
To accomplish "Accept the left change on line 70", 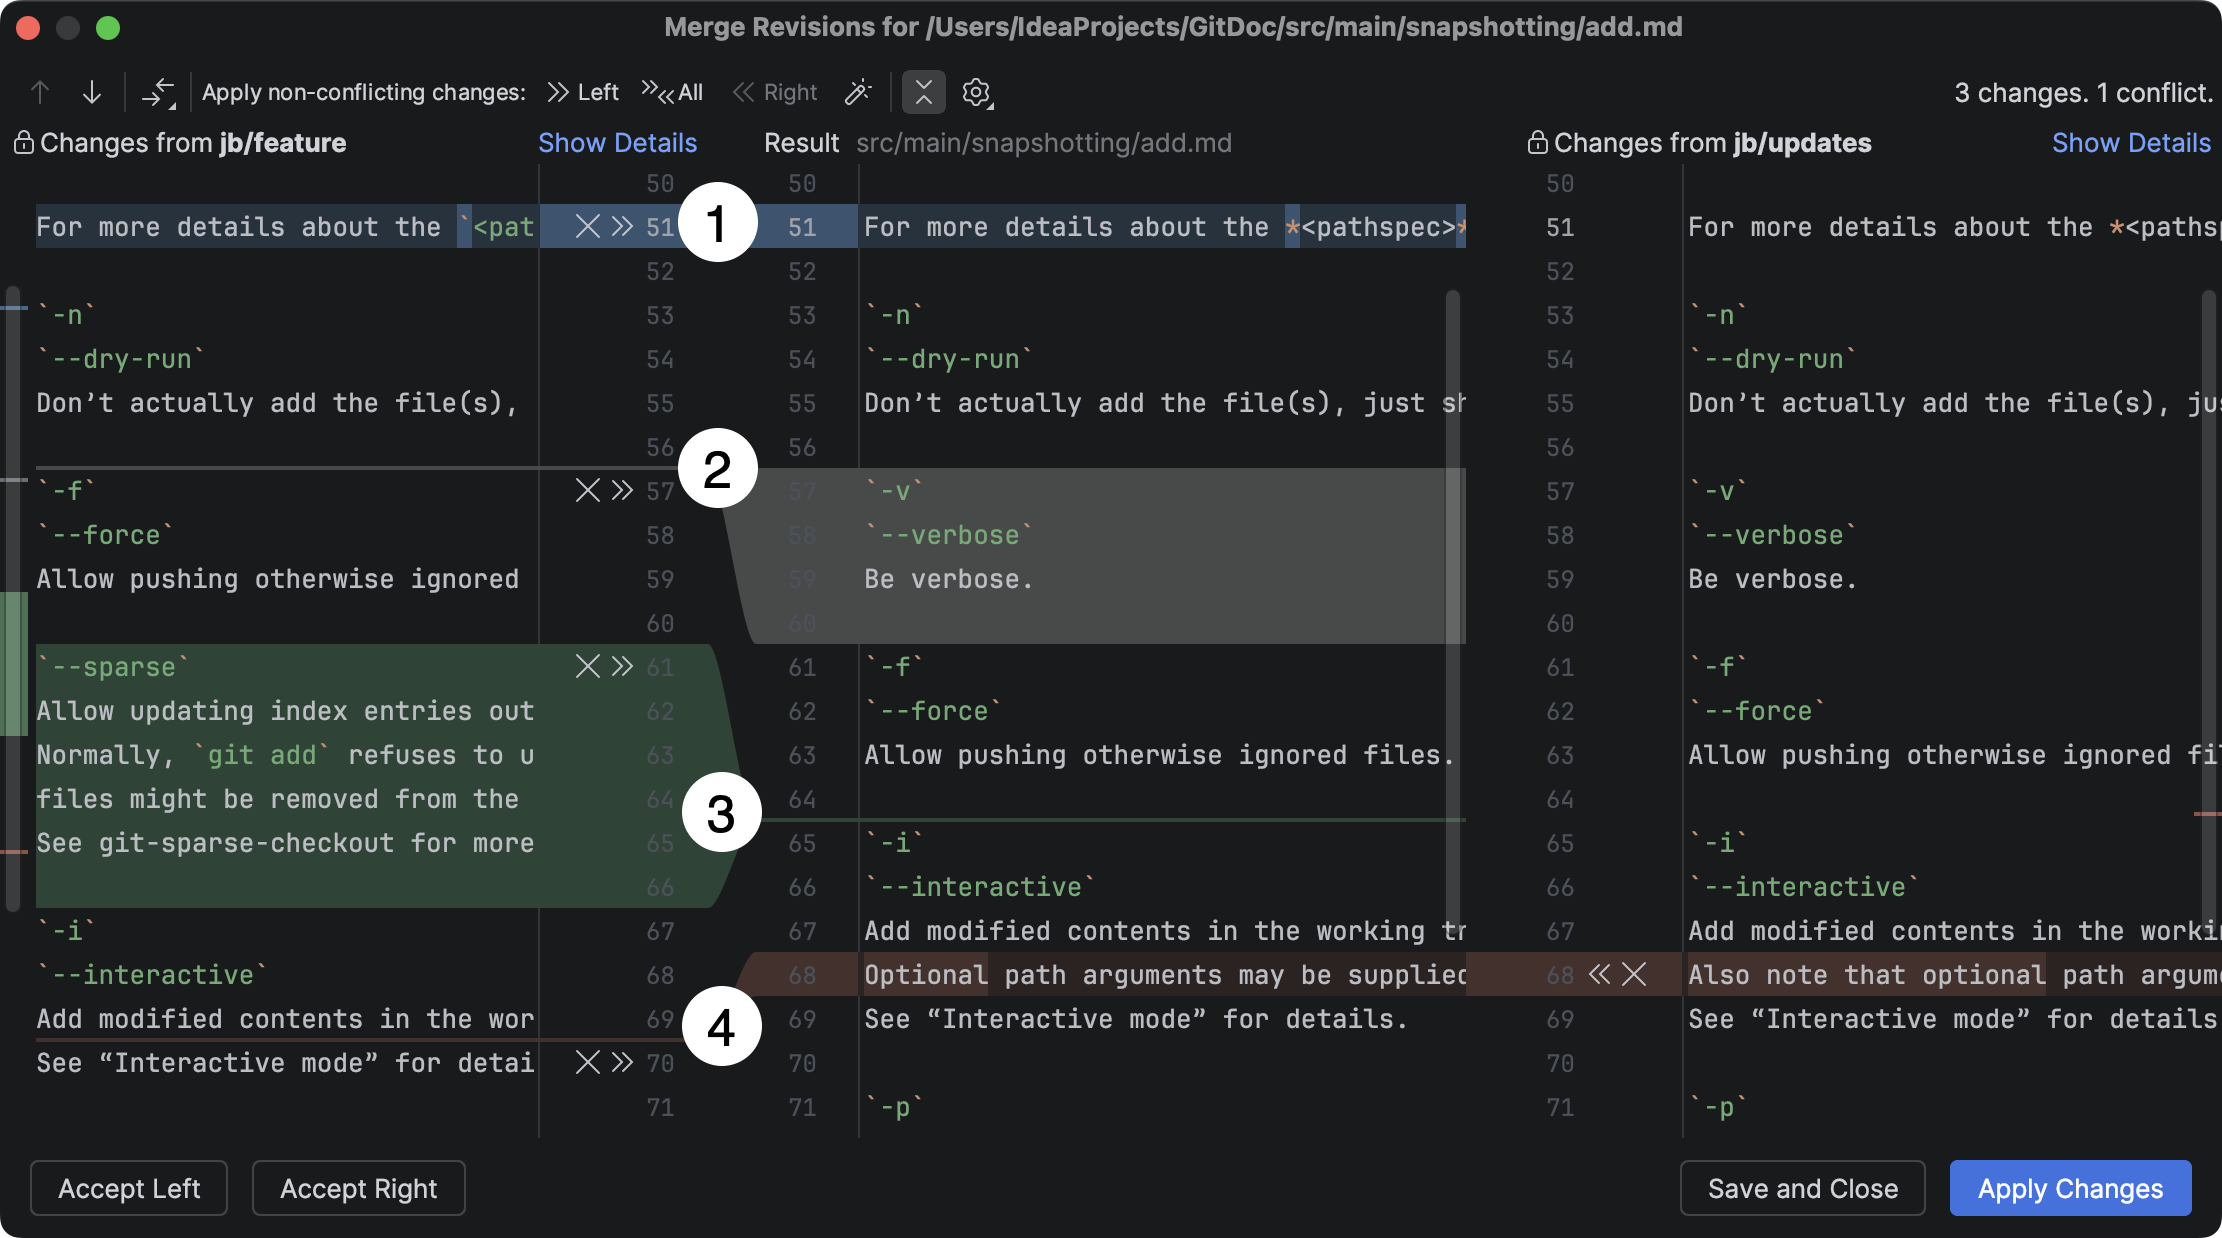I will pos(622,1062).
